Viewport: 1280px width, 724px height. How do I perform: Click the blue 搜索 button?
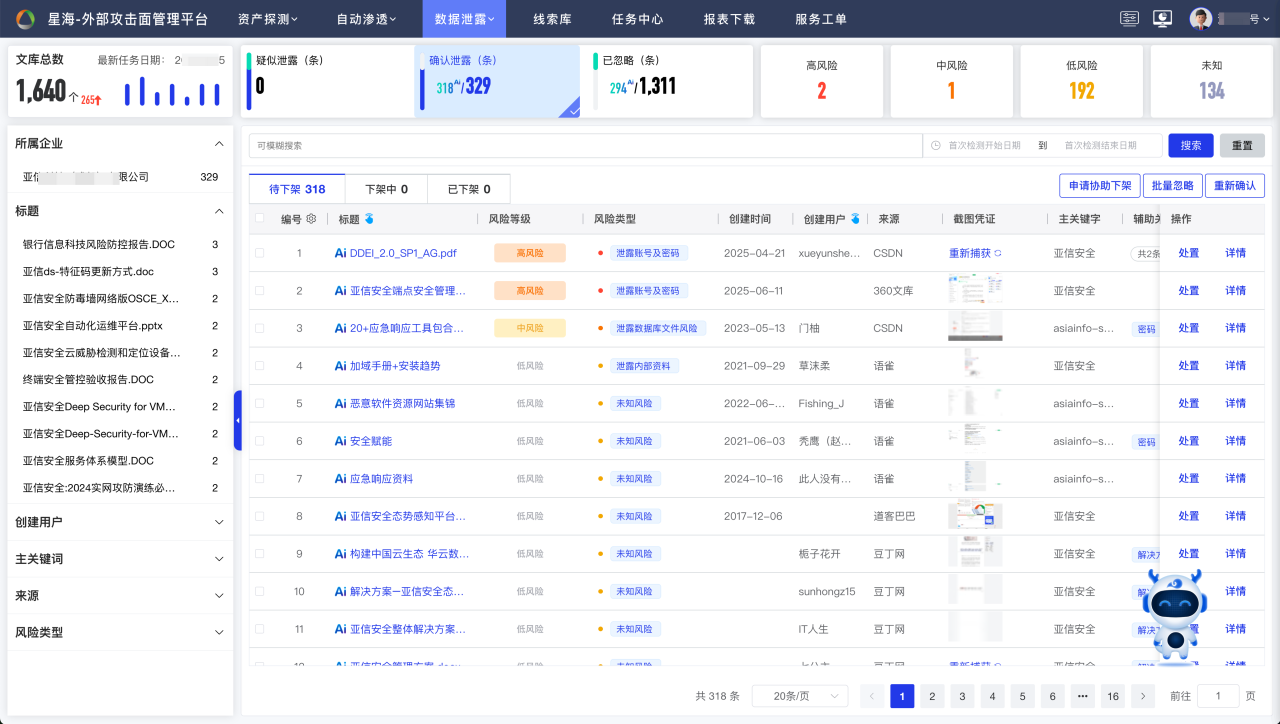pyautogui.click(x=1191, y=145)
